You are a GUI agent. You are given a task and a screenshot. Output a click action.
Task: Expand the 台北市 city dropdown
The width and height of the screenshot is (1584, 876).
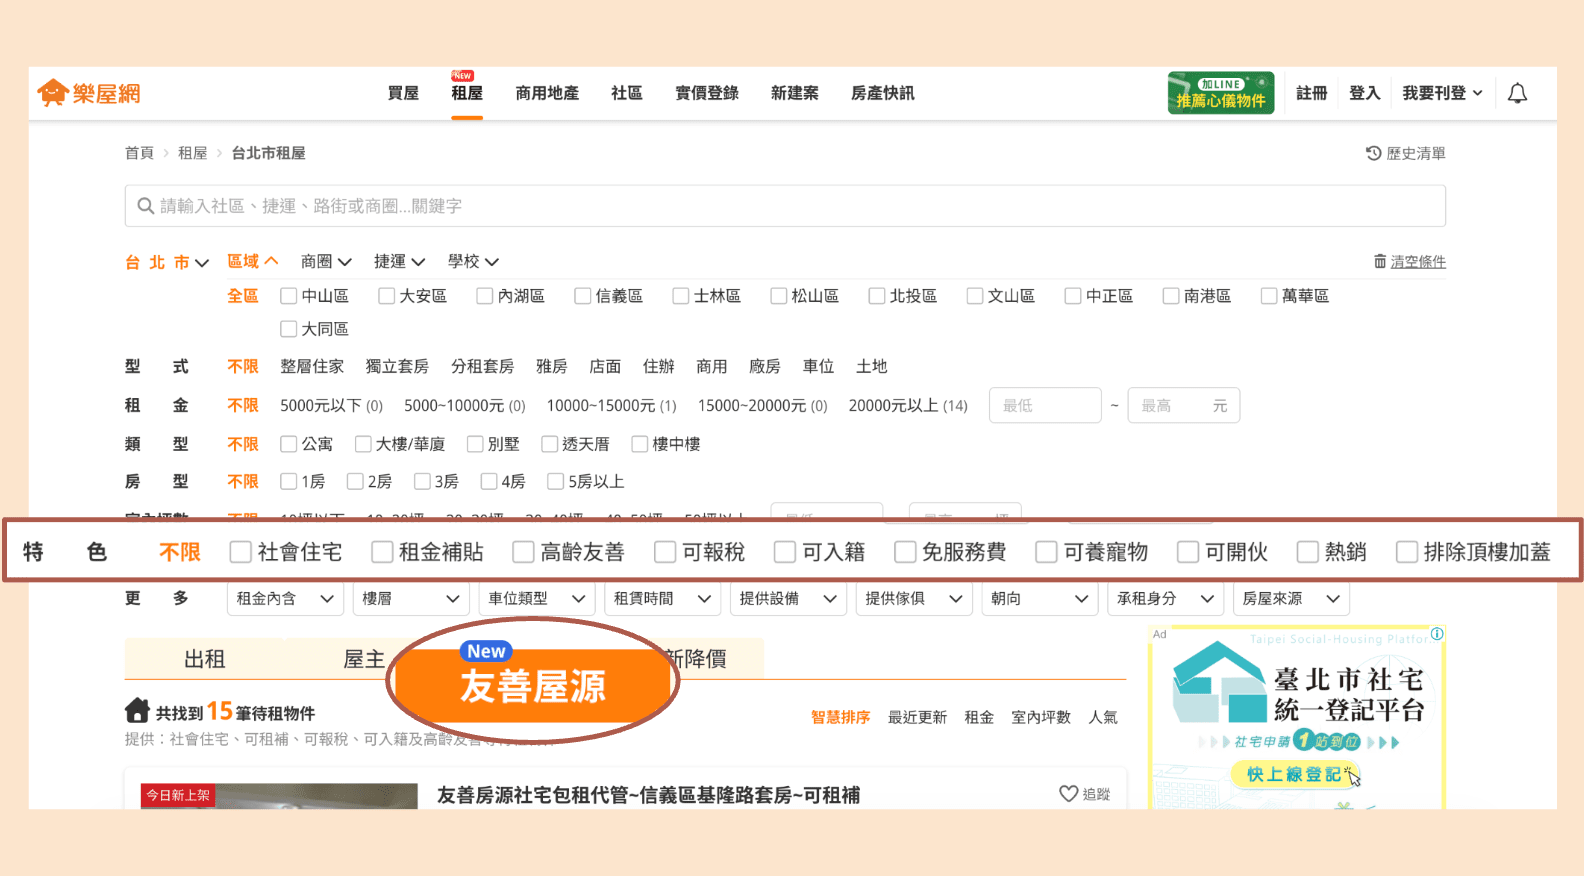167,262
